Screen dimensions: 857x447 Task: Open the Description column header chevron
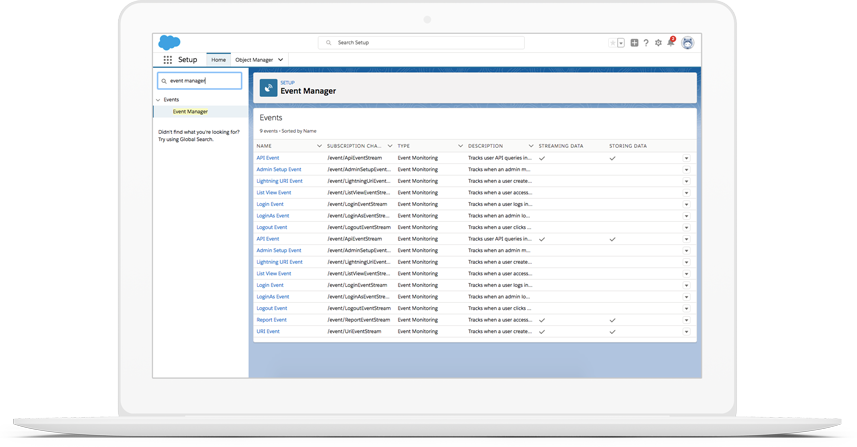point(531,146)
